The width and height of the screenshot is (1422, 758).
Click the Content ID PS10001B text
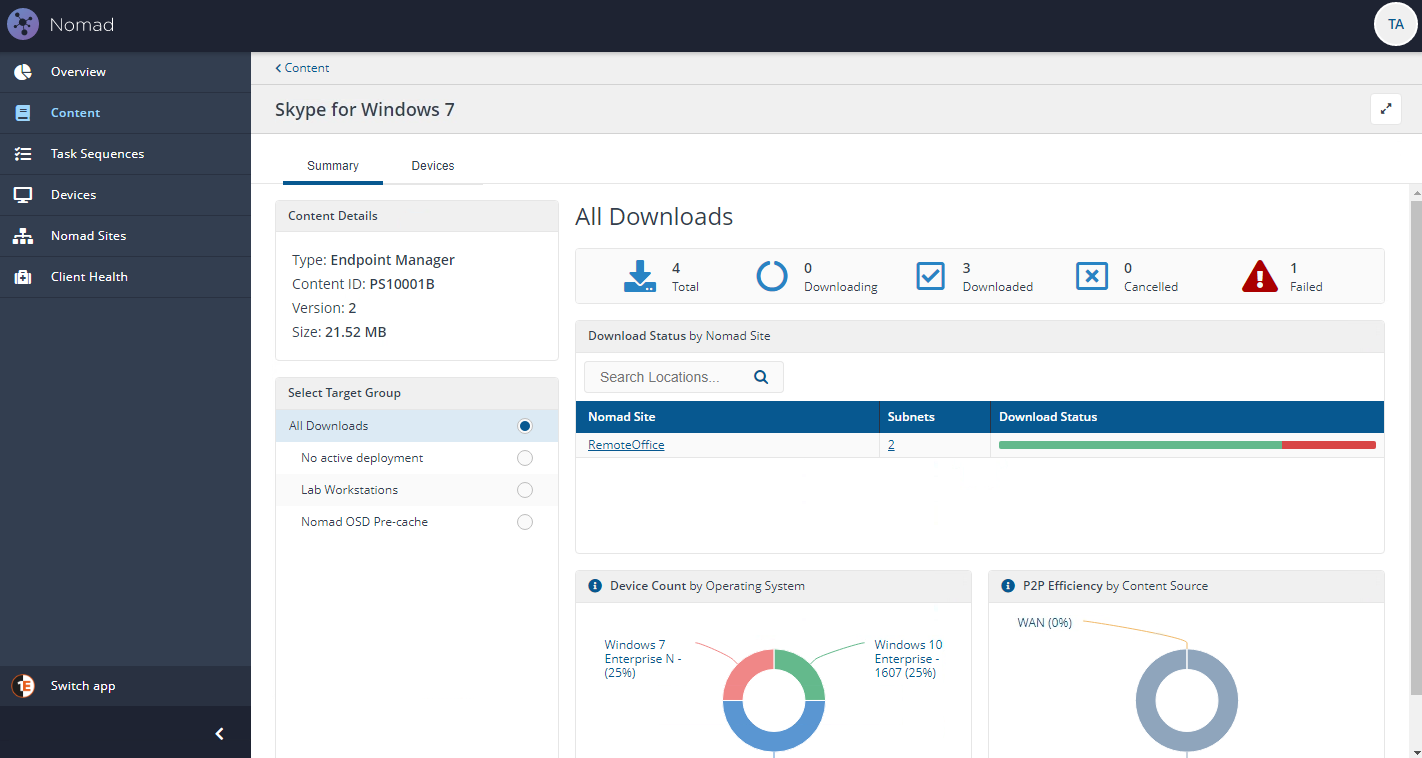click(363, 284)
